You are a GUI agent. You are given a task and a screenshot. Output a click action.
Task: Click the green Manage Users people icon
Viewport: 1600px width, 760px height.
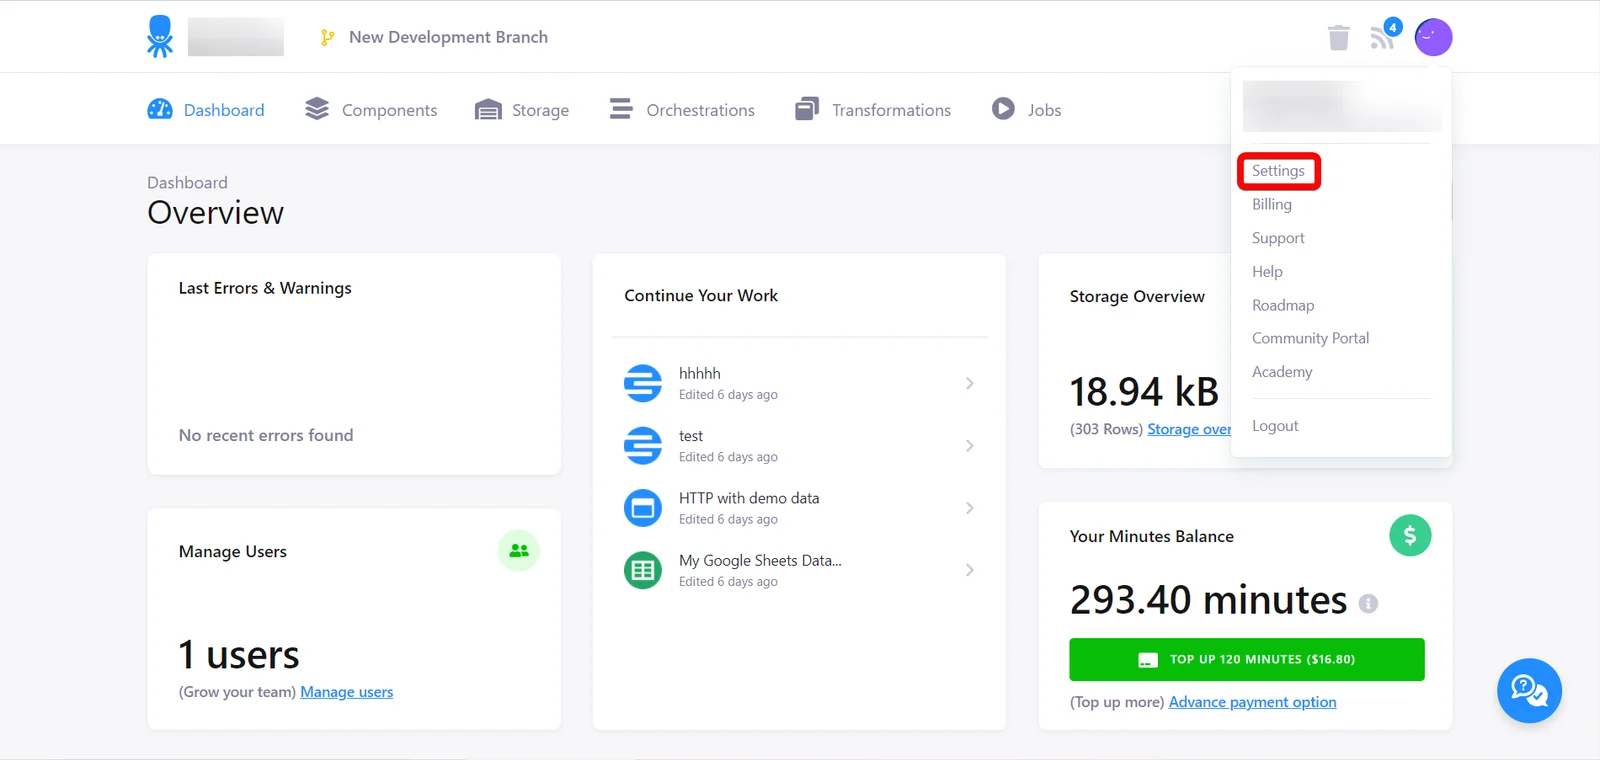tap(519, 551)
